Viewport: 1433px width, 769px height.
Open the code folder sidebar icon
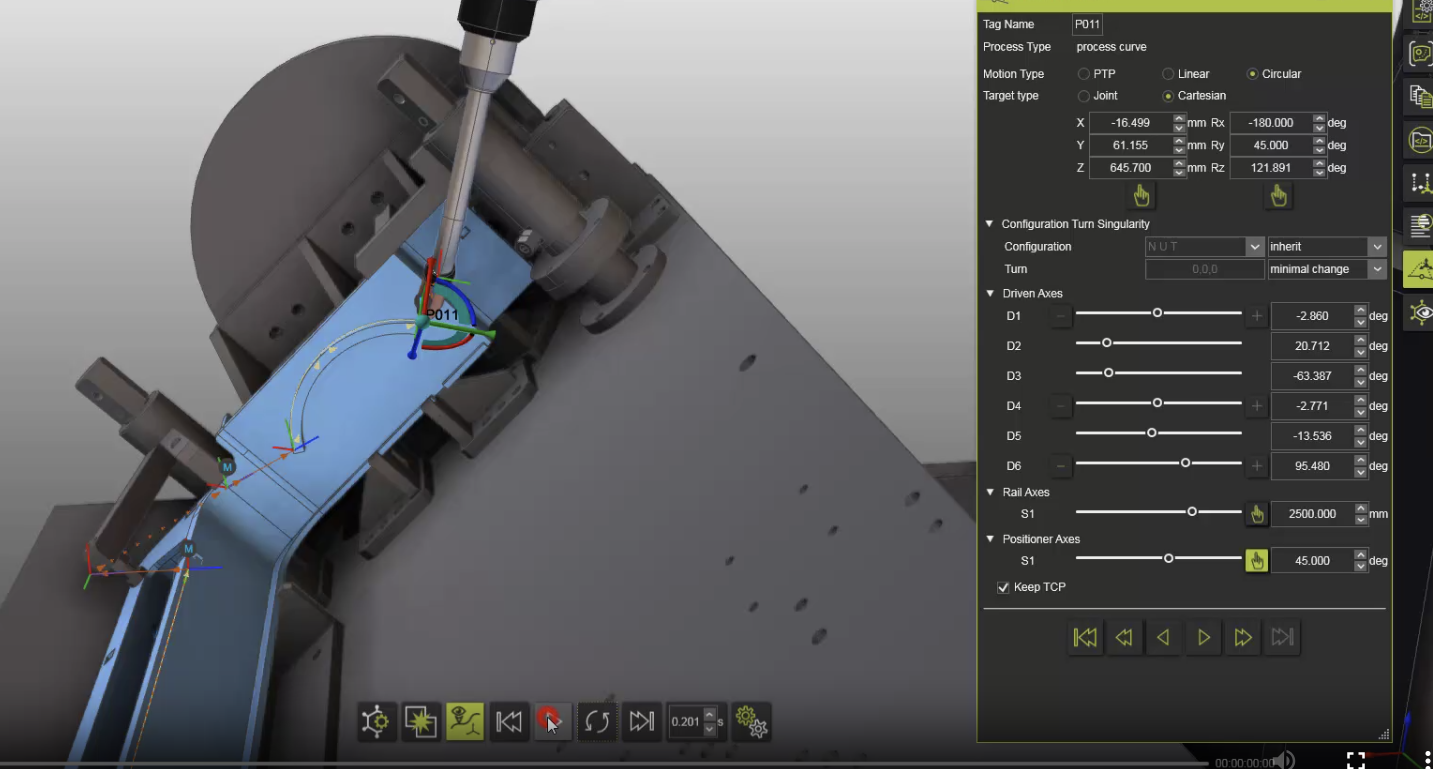(x=1419, y=140)
